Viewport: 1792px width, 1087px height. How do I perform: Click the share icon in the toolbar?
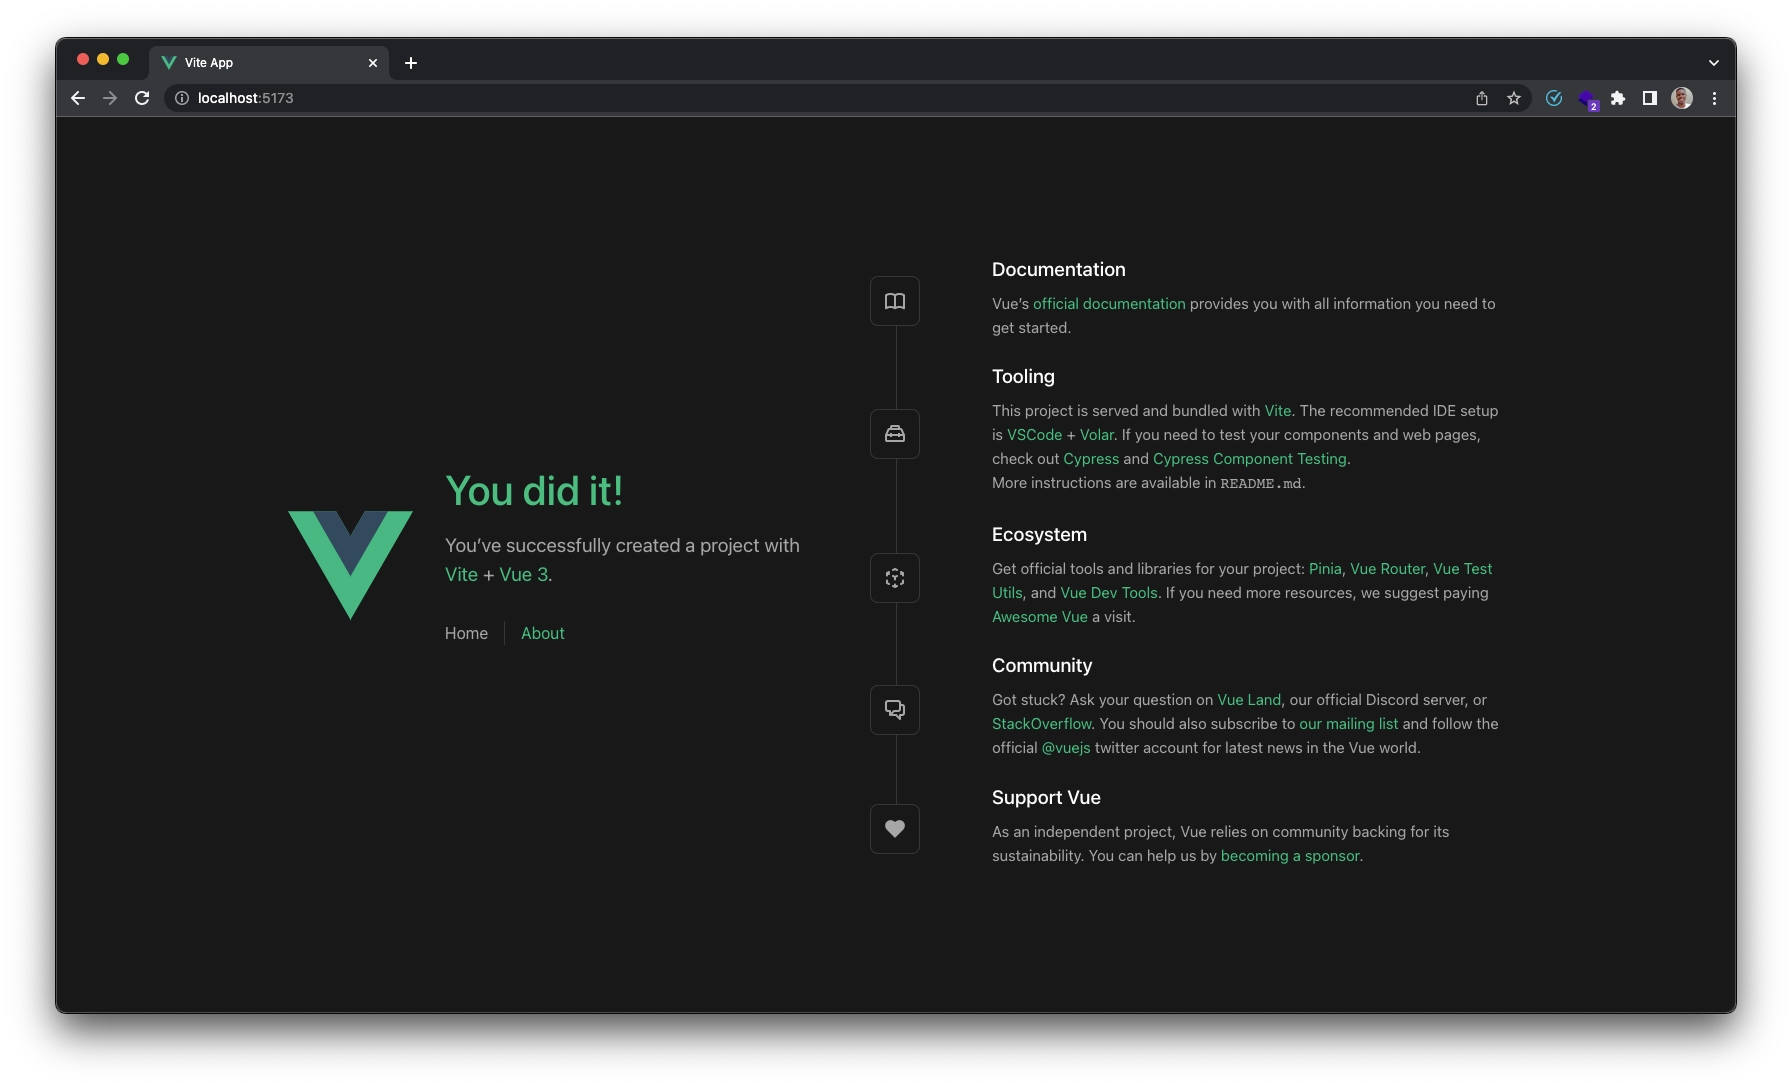tap(1481, 98)
